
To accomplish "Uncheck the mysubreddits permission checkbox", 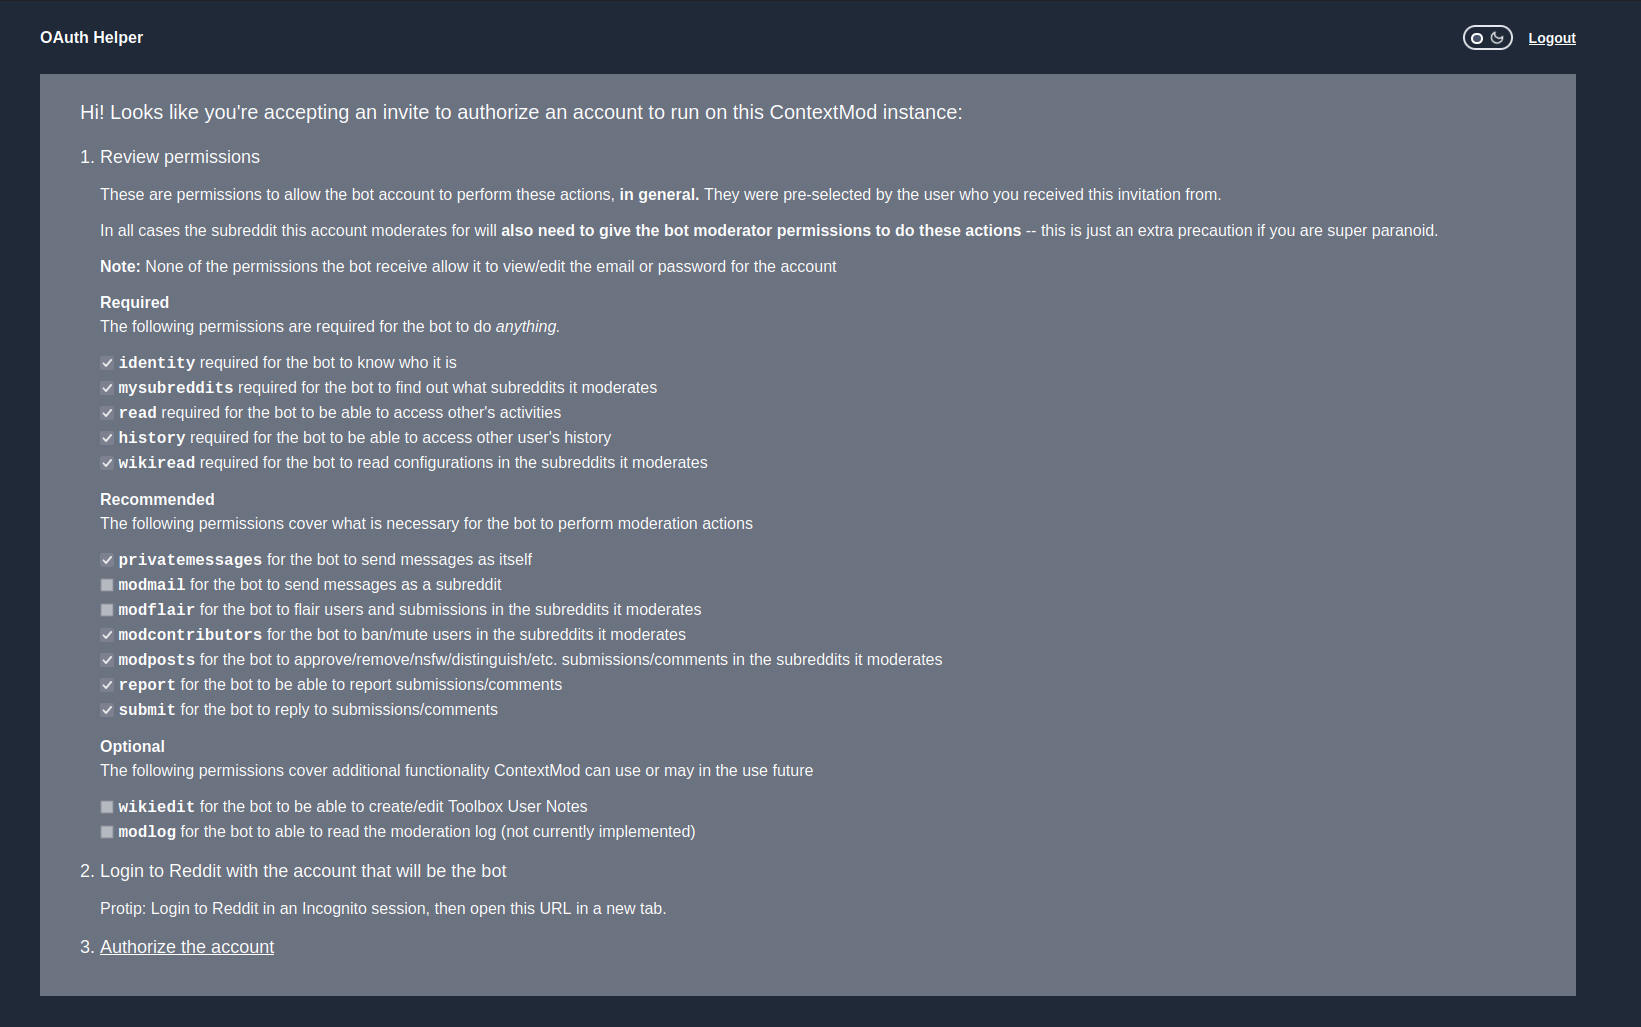I will (107, 388).
